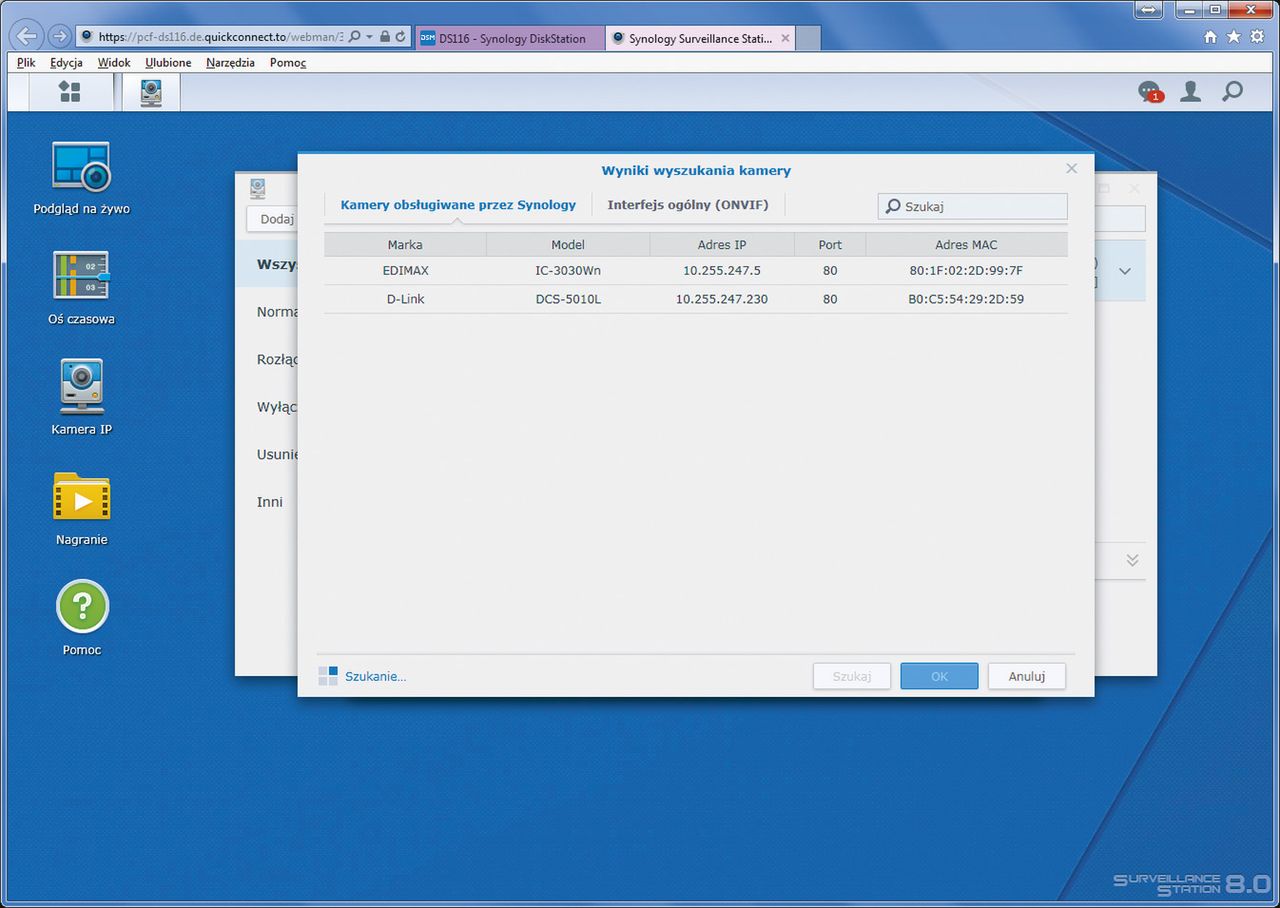
Task: Select the DS116 - Synology DiskStation browser tab
Action: tap(510, 38)
